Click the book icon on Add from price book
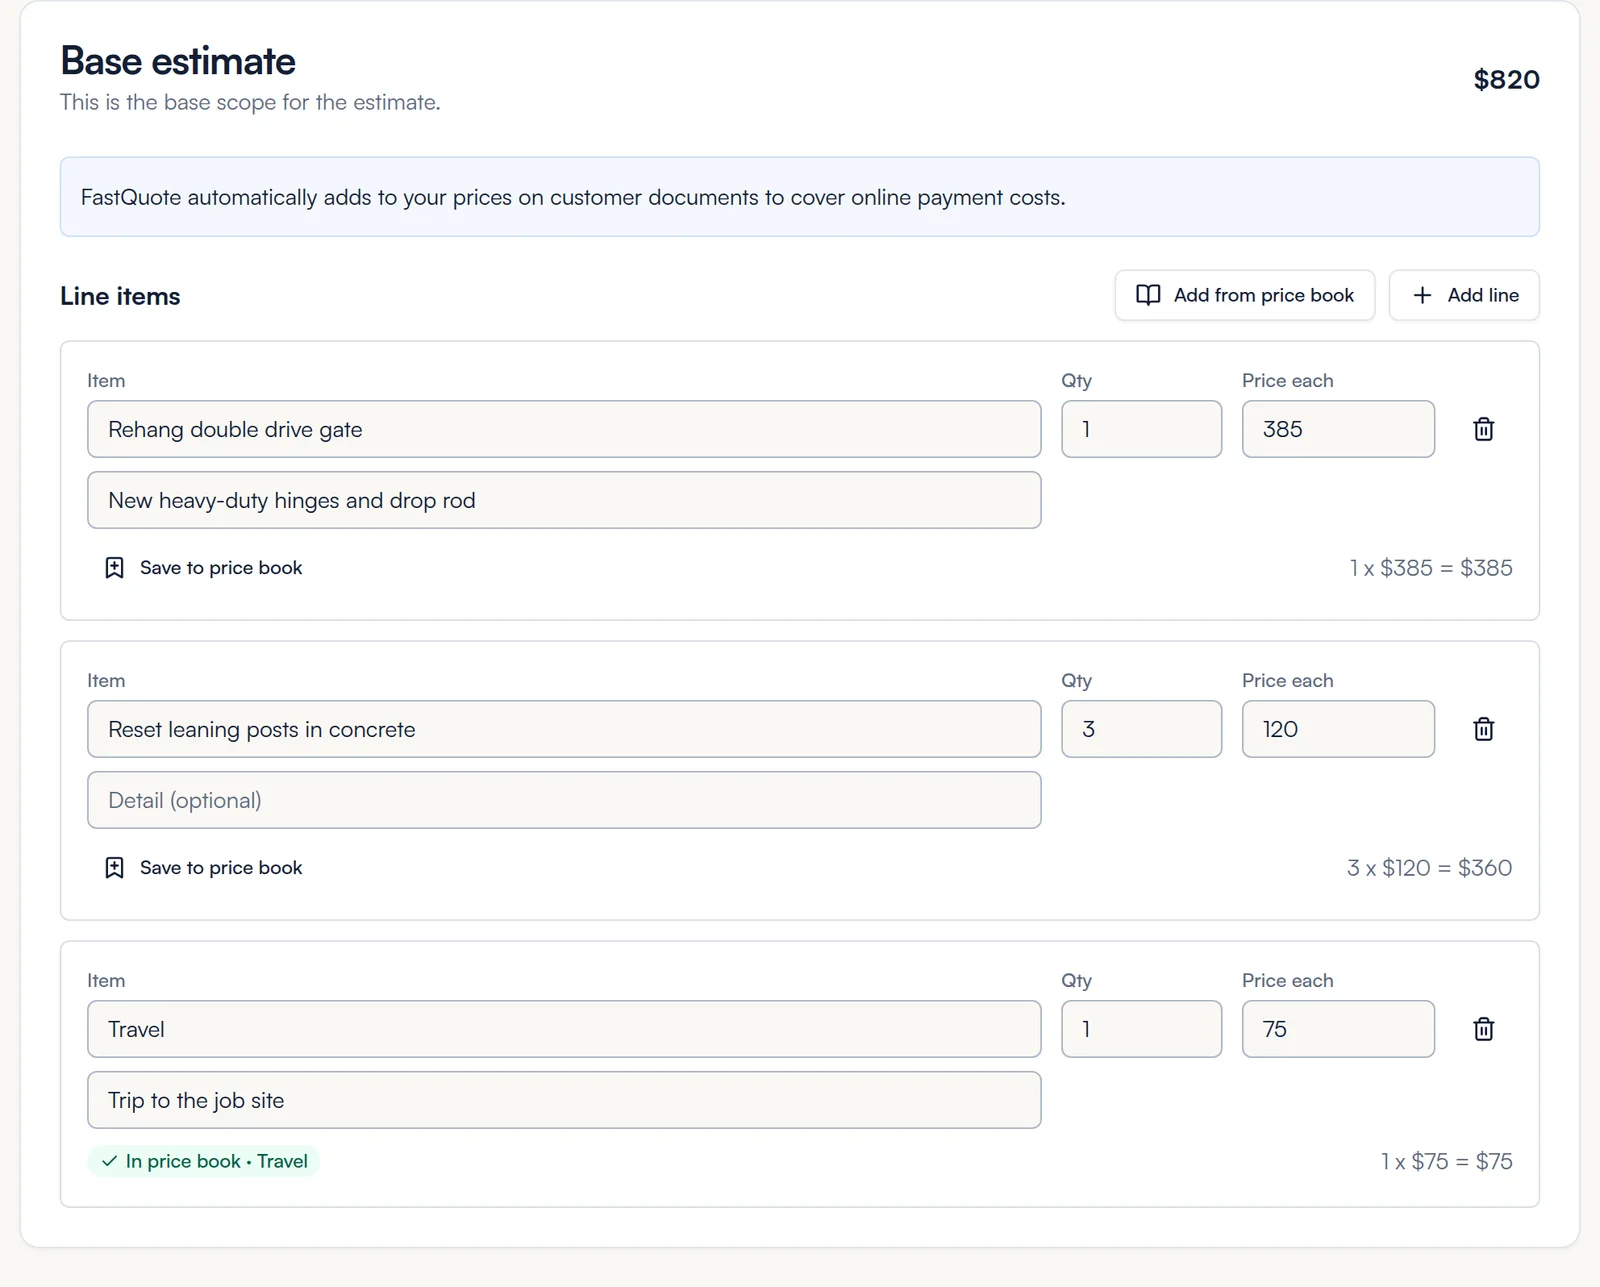 (x=1148, y=295)
